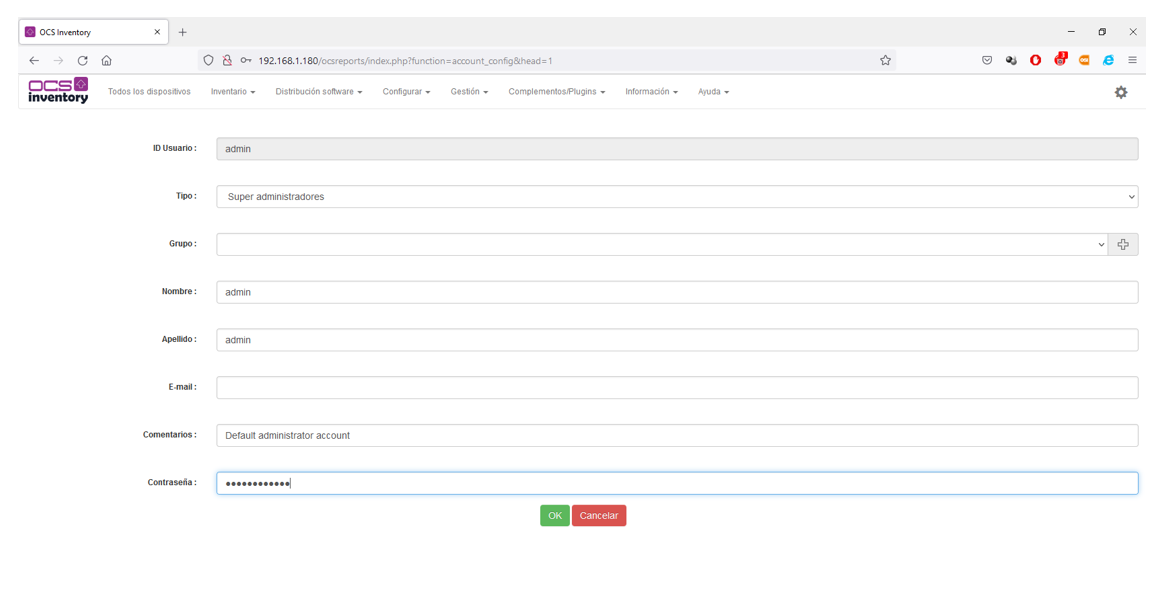This screenshot has height=605, width=1156.
Task: Click the orange extension icon in toolbar
Action: click(1084, 60)
